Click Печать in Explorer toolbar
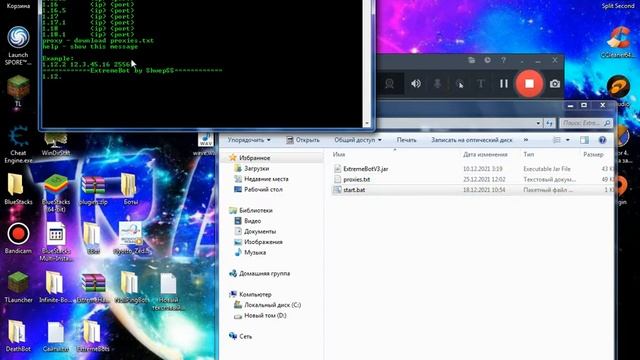The width and height of the screenshot is (640, 360). (407, 140)
